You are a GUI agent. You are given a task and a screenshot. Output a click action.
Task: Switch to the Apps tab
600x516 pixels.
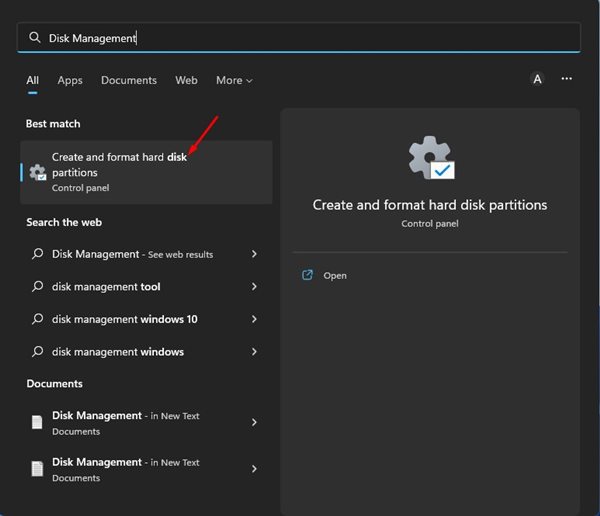tap(70, 80)
